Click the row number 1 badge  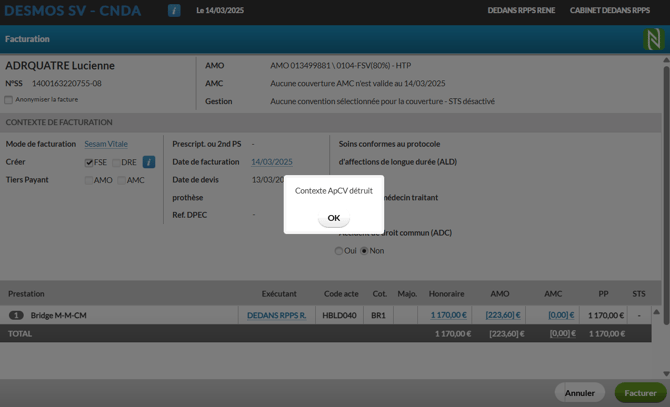click(x=16, y=315)
